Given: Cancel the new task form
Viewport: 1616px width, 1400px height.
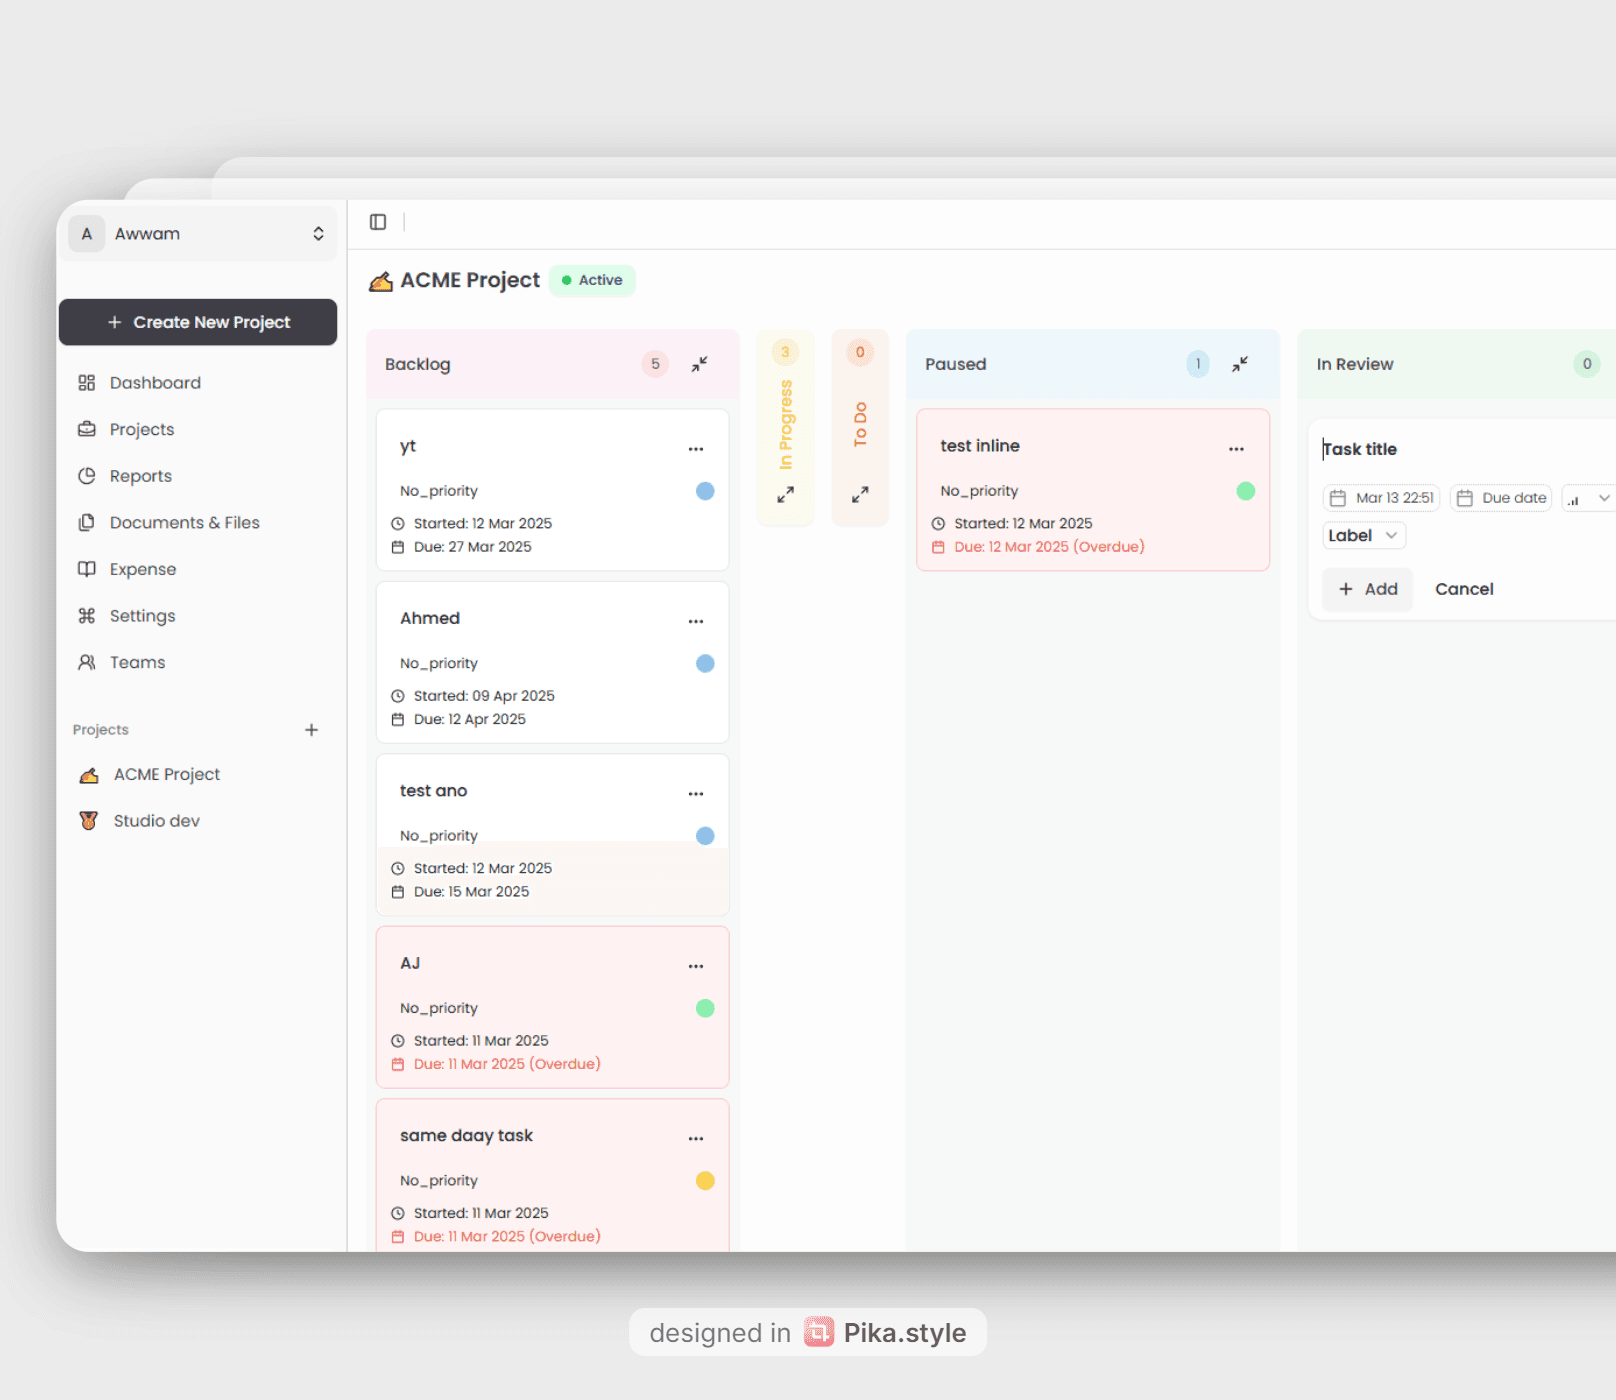Looking at the screenshot, I should click(x=1464, y=589).
